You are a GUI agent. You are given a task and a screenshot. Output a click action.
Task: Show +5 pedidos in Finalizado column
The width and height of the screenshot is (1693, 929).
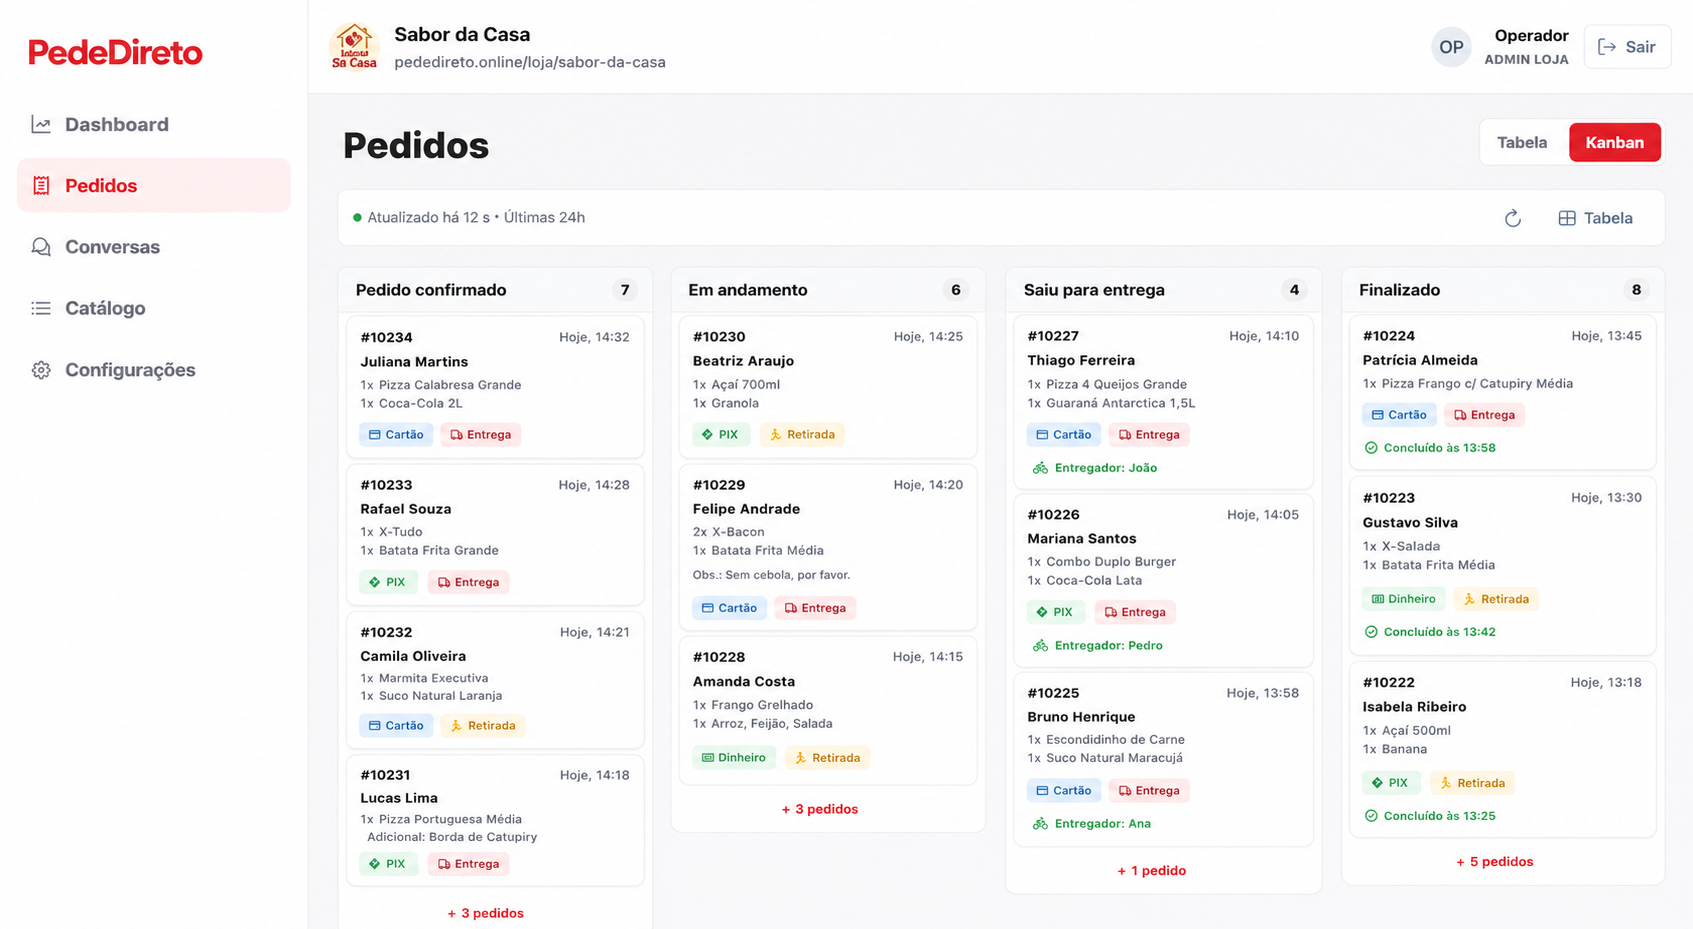[x=1494, y=862]
